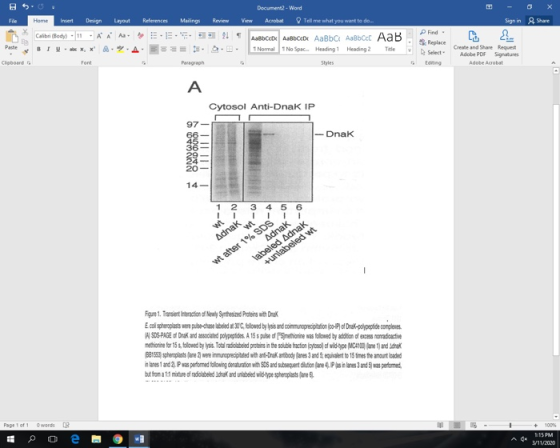Open the proofing status icon in status bar
This screenshot has width=560, height=448.
[66, 425]
